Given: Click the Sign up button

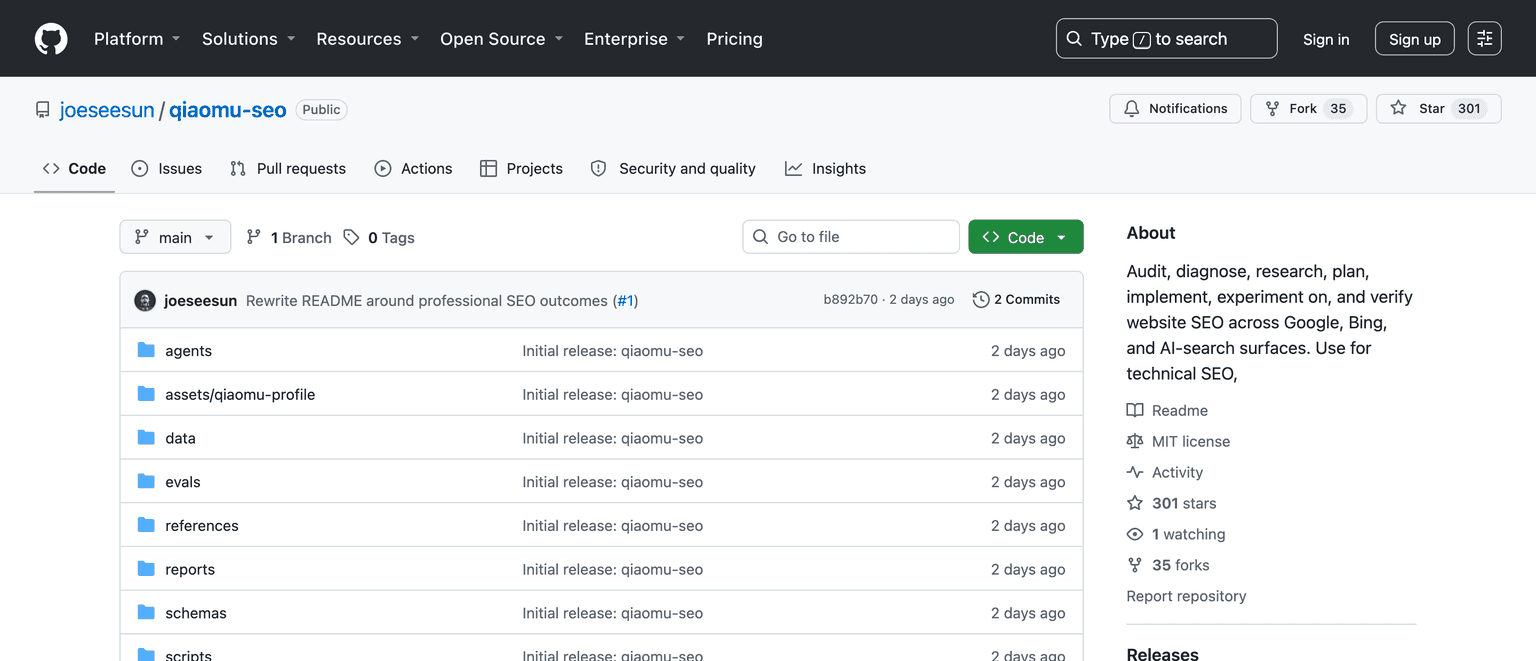Looking at the screenshot, I should tap(1414, 39).
